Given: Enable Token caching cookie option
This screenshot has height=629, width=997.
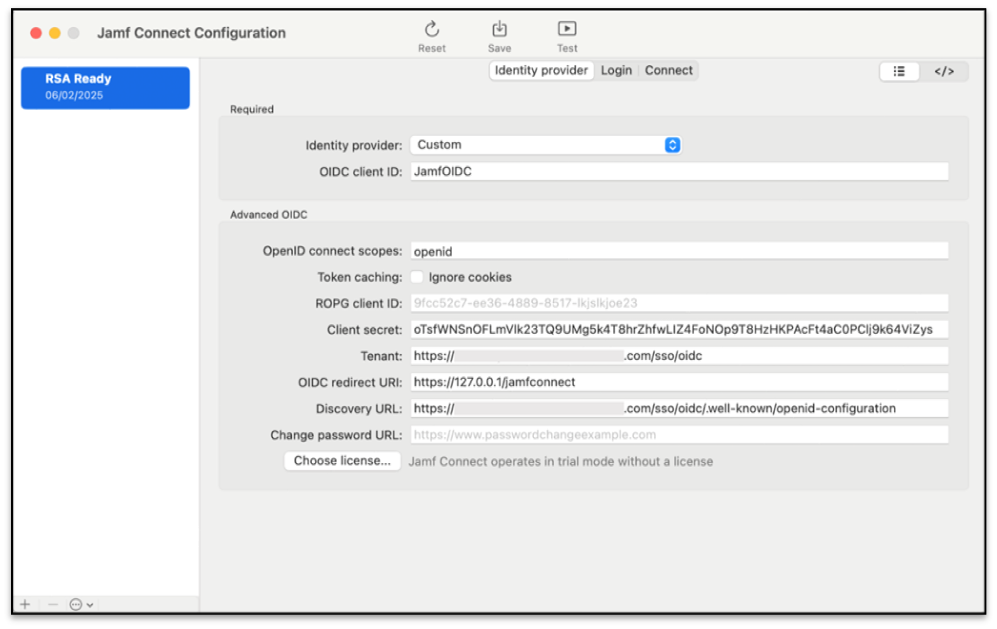Looking at the screenshot, I should point(416,277).
